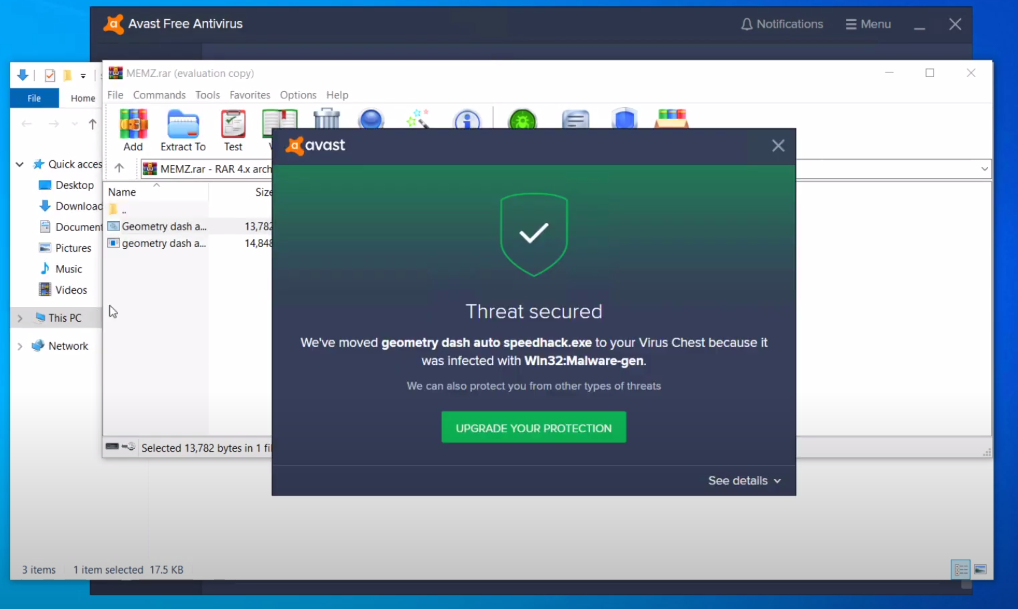Switch Explorer to large icons view

(x=980, y=569)
